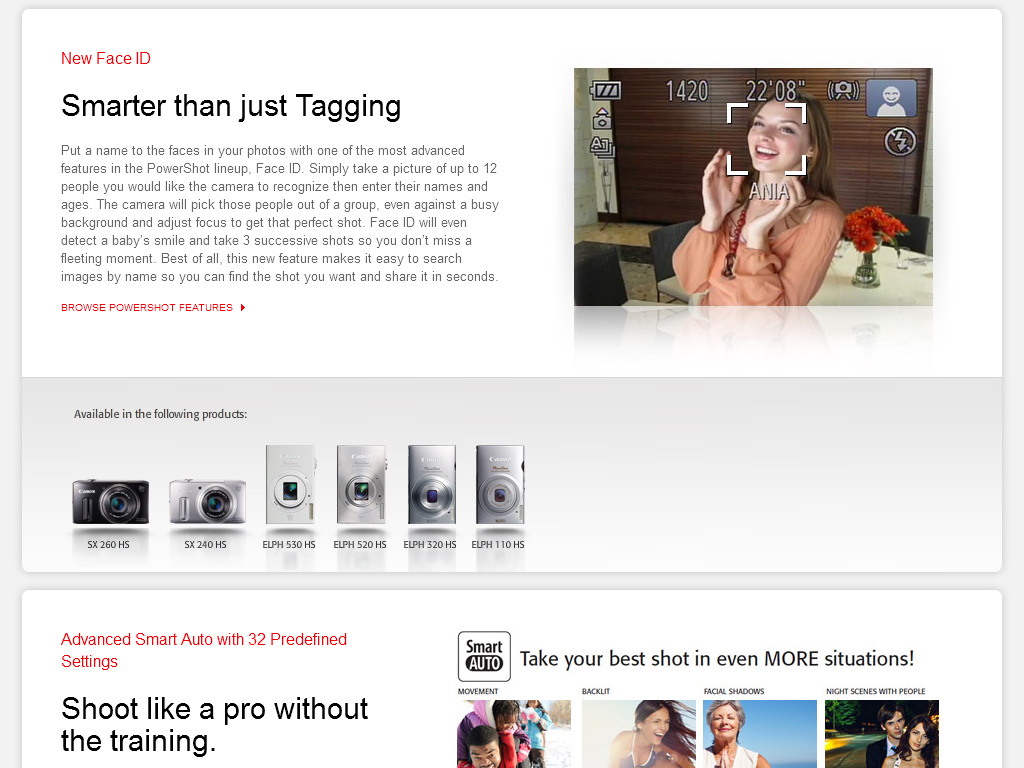Click the face detection frame on woman's face
The width and height of the screenshot is (1024, 768).
[767, 138]
